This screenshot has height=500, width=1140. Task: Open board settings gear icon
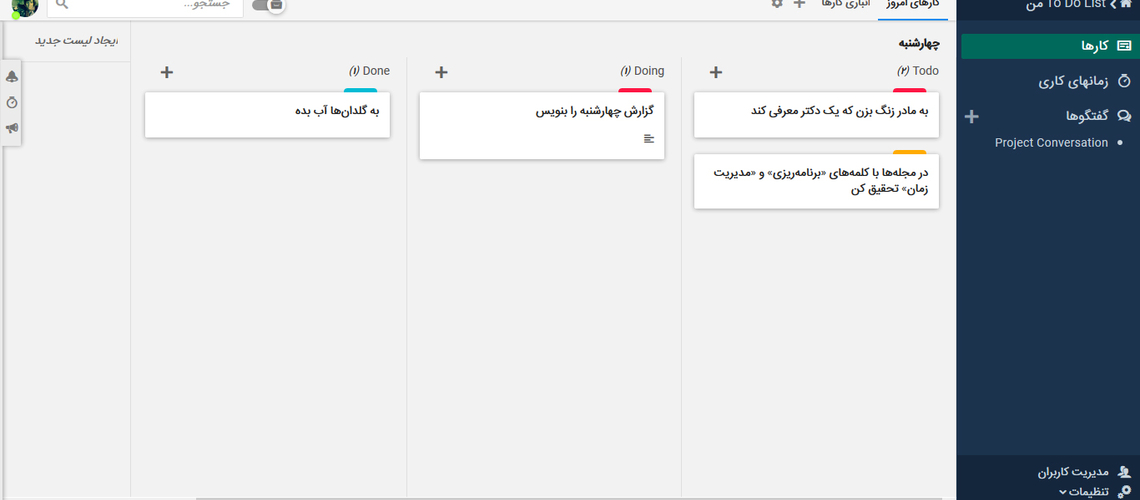pos(777,4)
